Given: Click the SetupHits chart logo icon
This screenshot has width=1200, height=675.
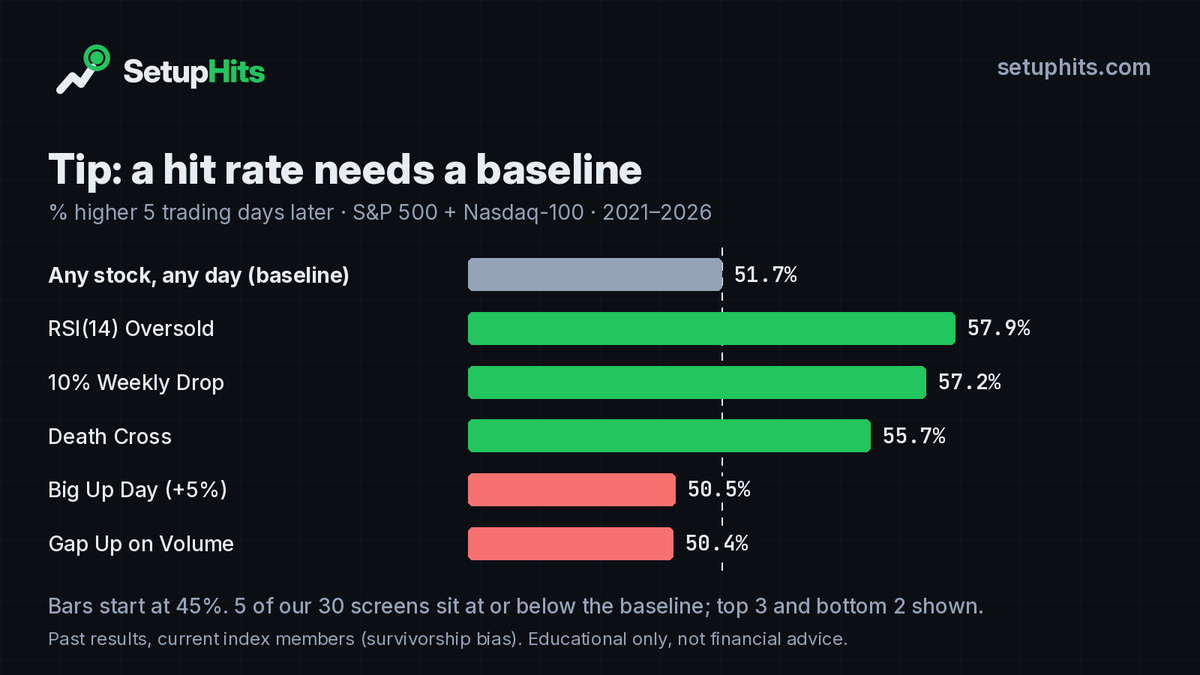Looking at the screenshot, I should click(x=82, y=70).
